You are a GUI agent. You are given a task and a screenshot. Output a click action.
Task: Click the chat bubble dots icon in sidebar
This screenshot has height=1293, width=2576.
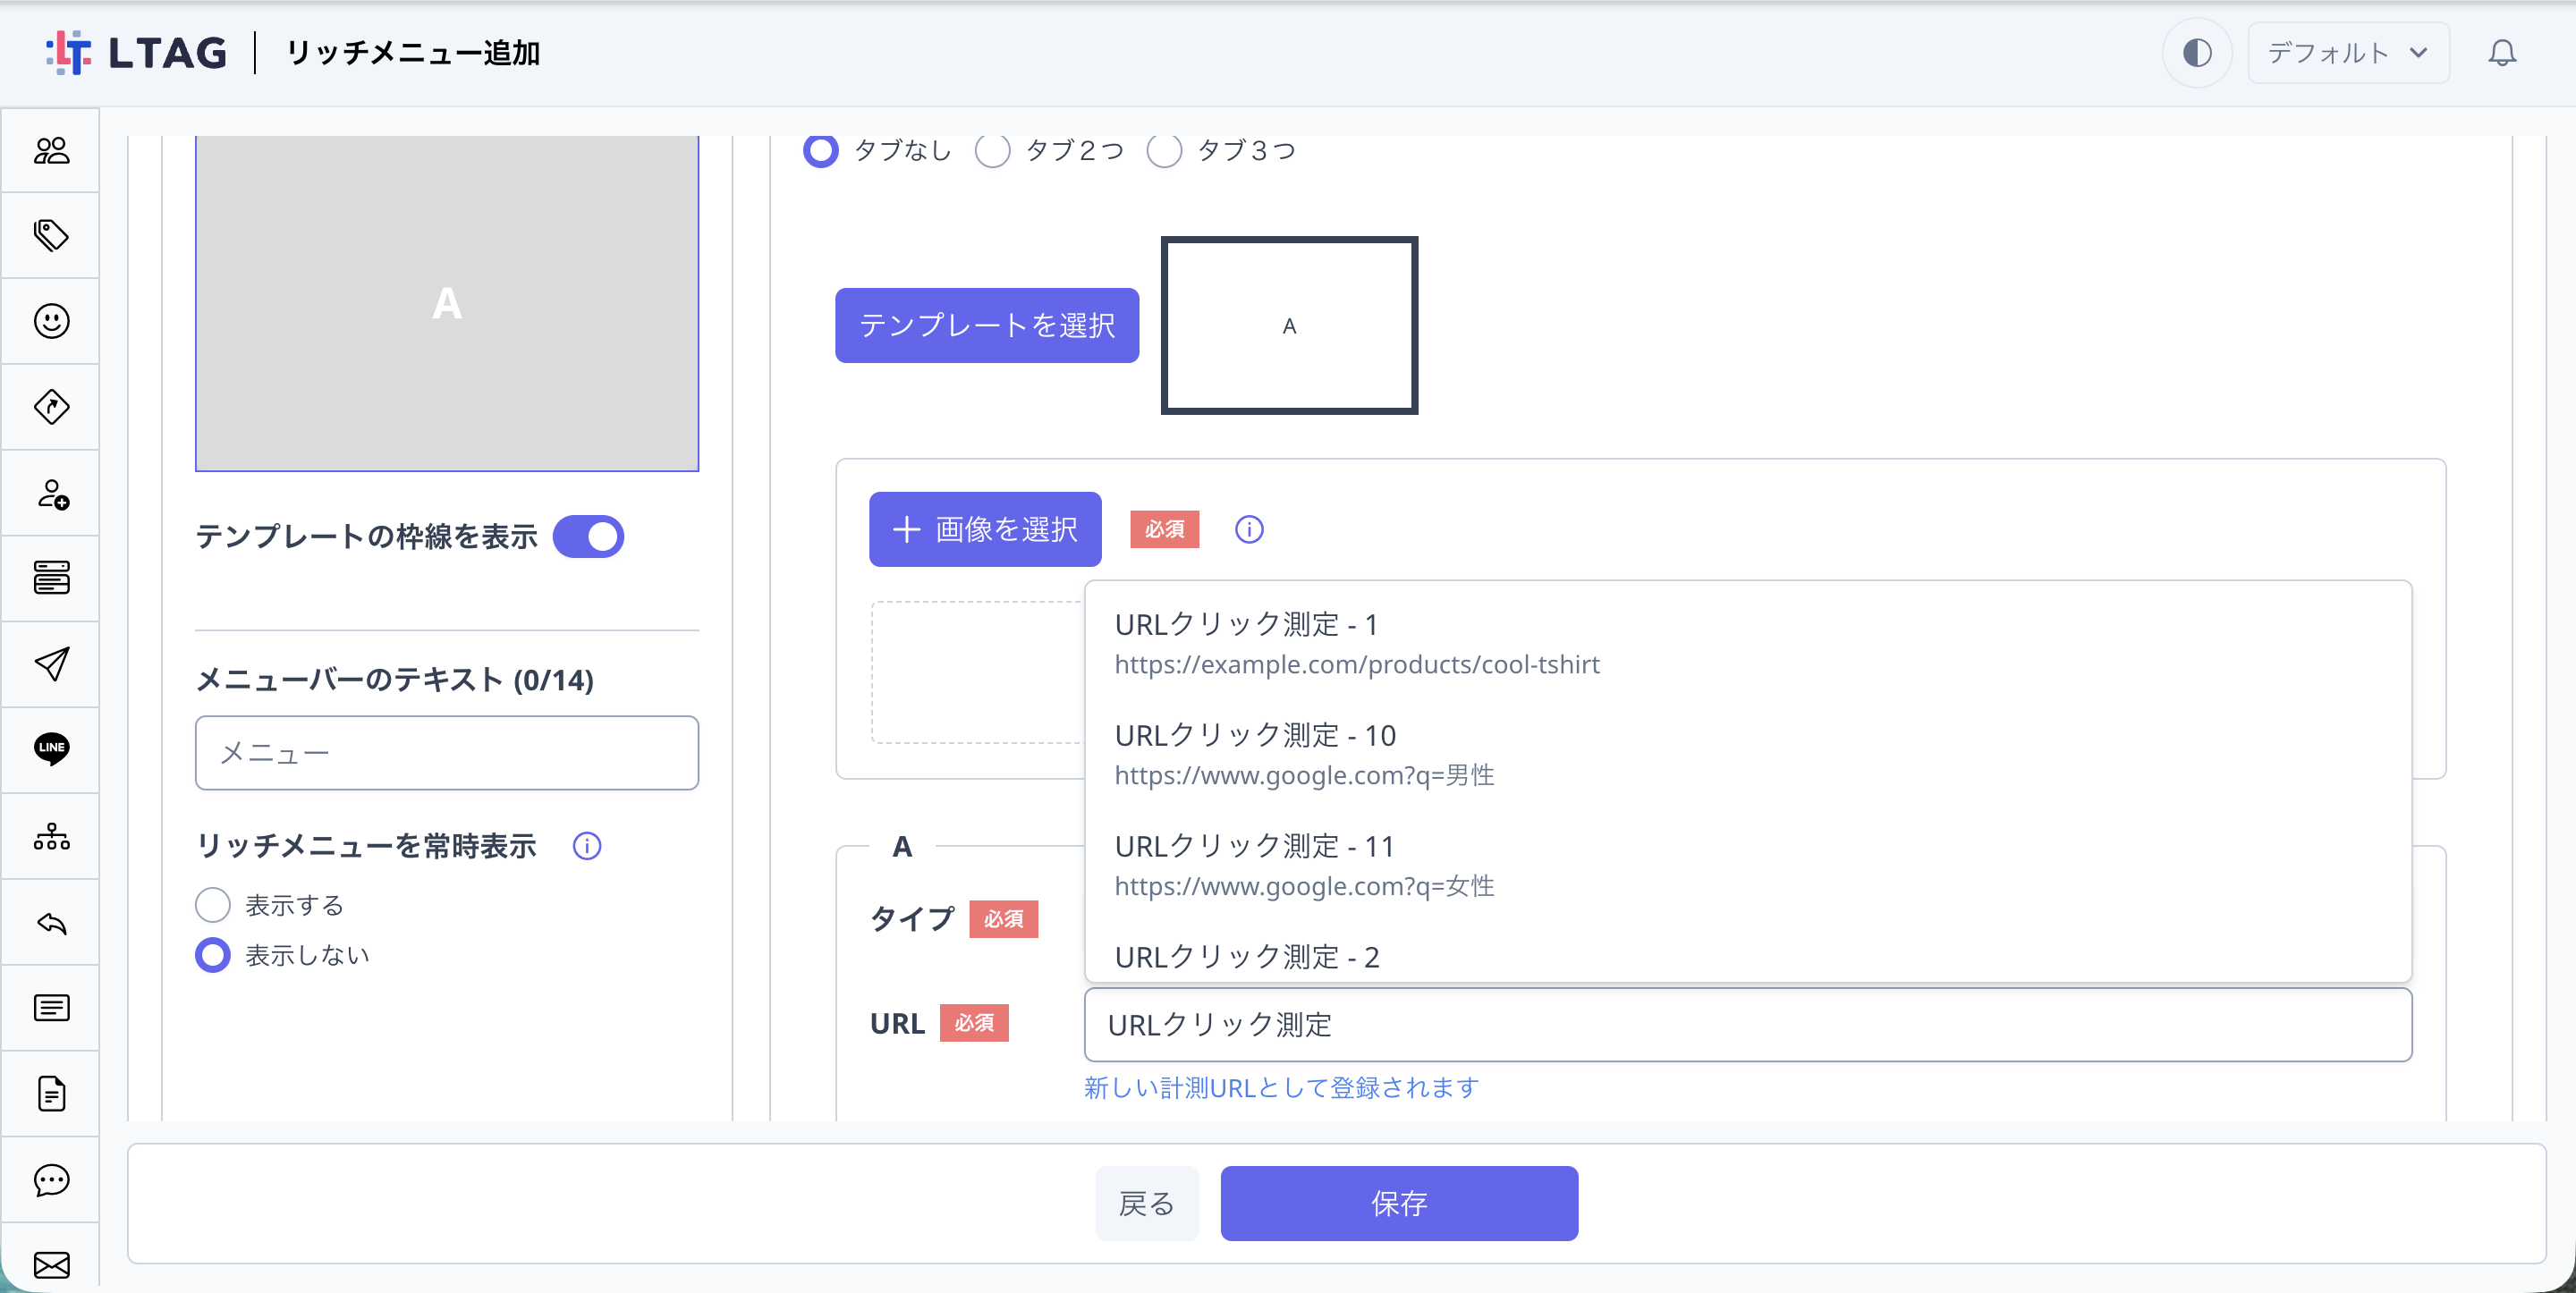[51, 1180]
